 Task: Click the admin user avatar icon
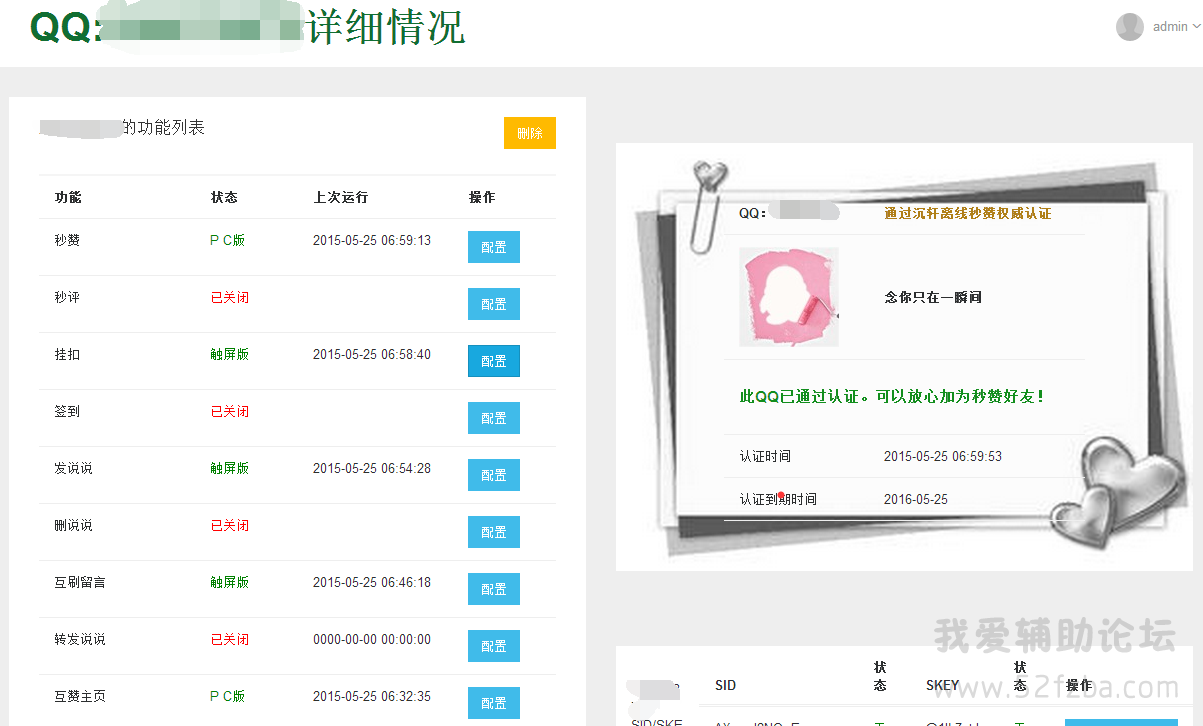click(x=1130, y=27)
